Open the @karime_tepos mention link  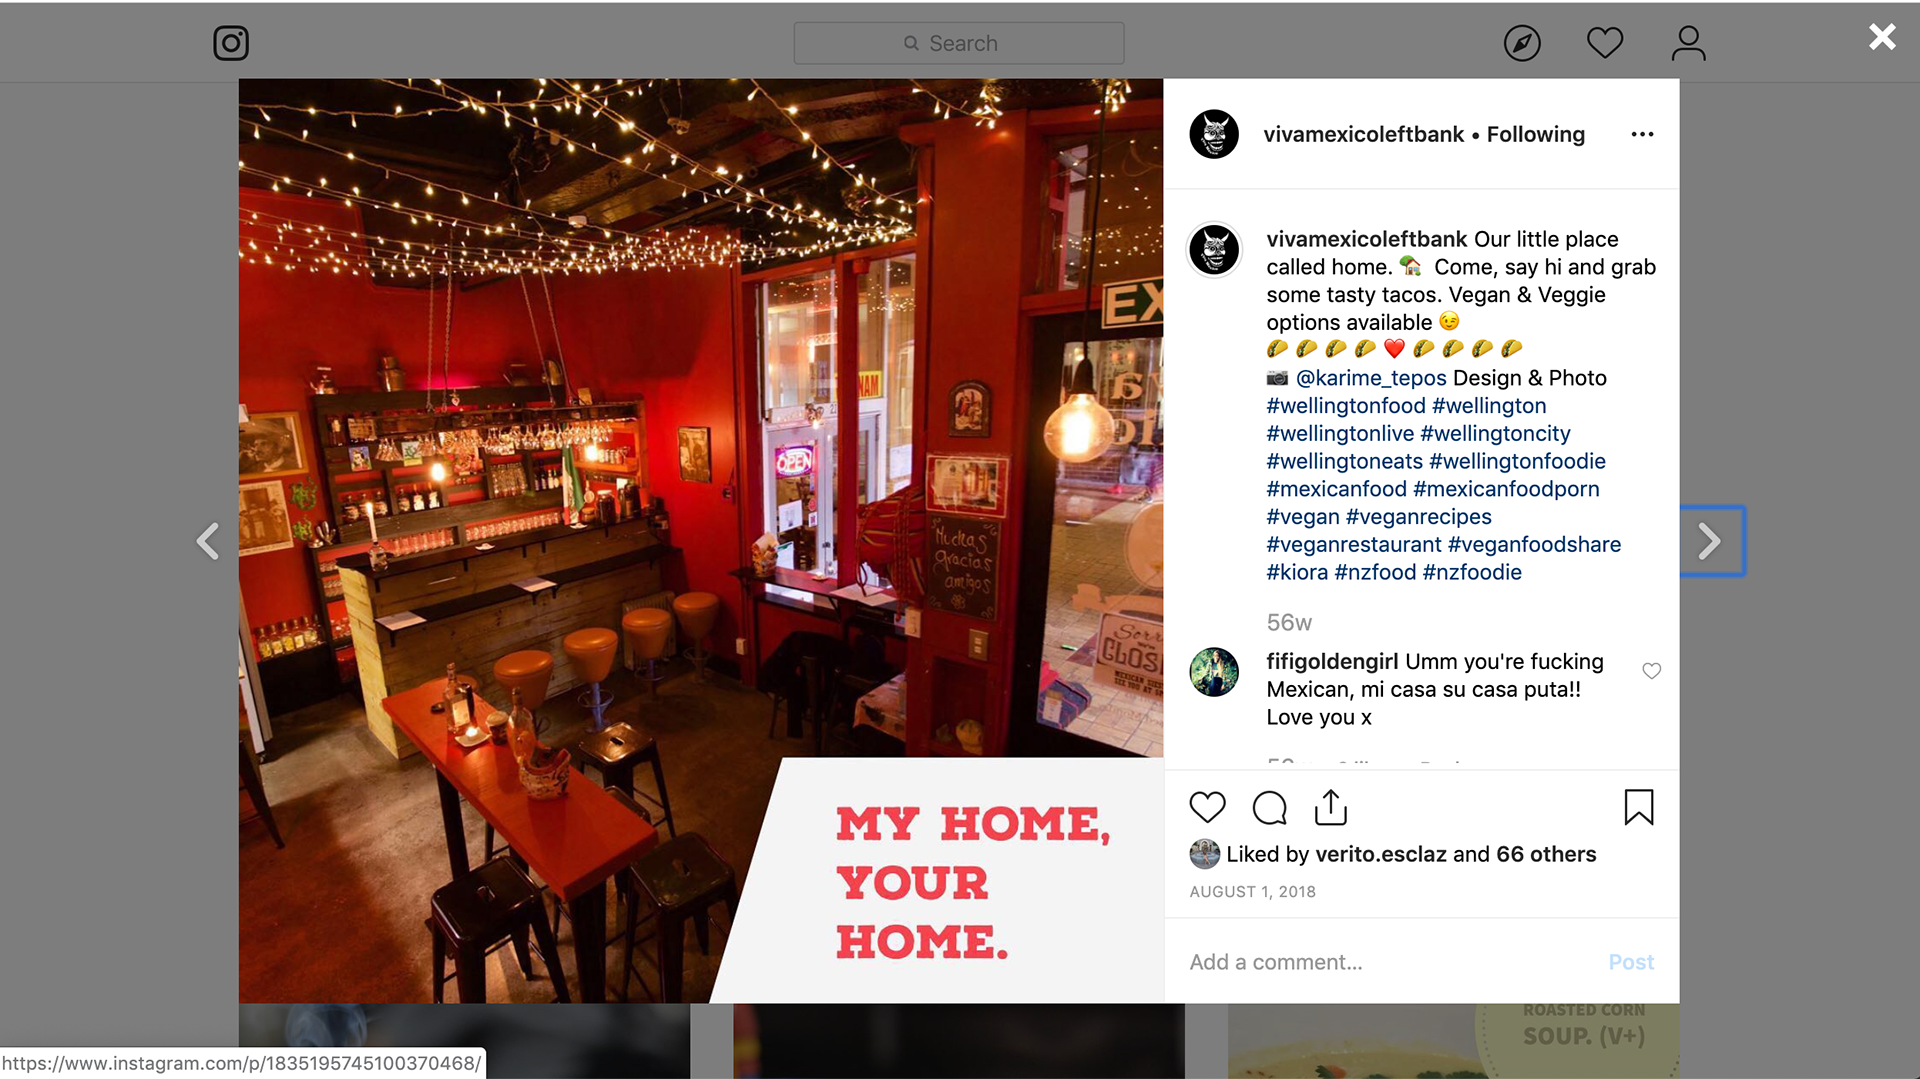click(1371, 378)
